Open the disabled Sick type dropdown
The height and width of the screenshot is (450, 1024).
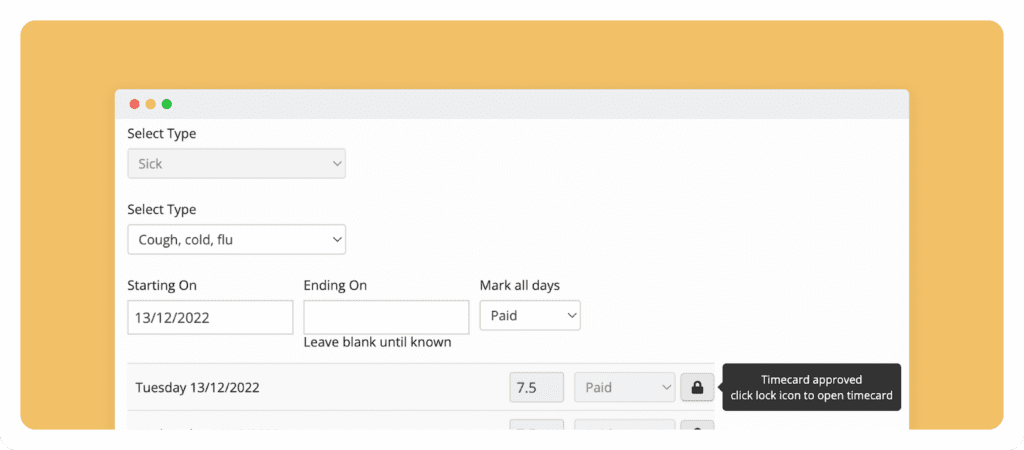(x=236, y=163)
